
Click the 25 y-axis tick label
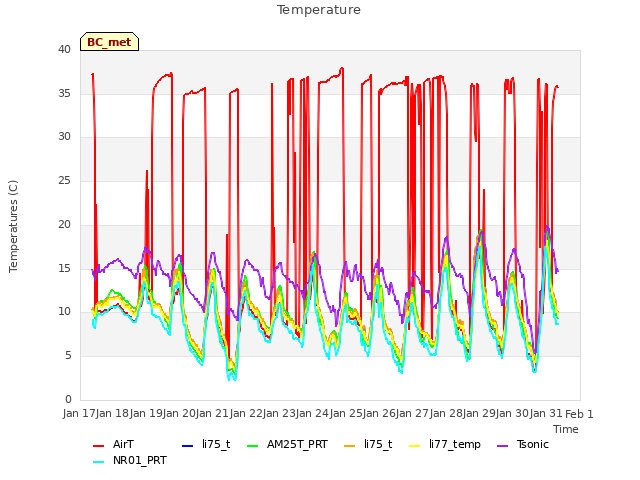[64, 180]
